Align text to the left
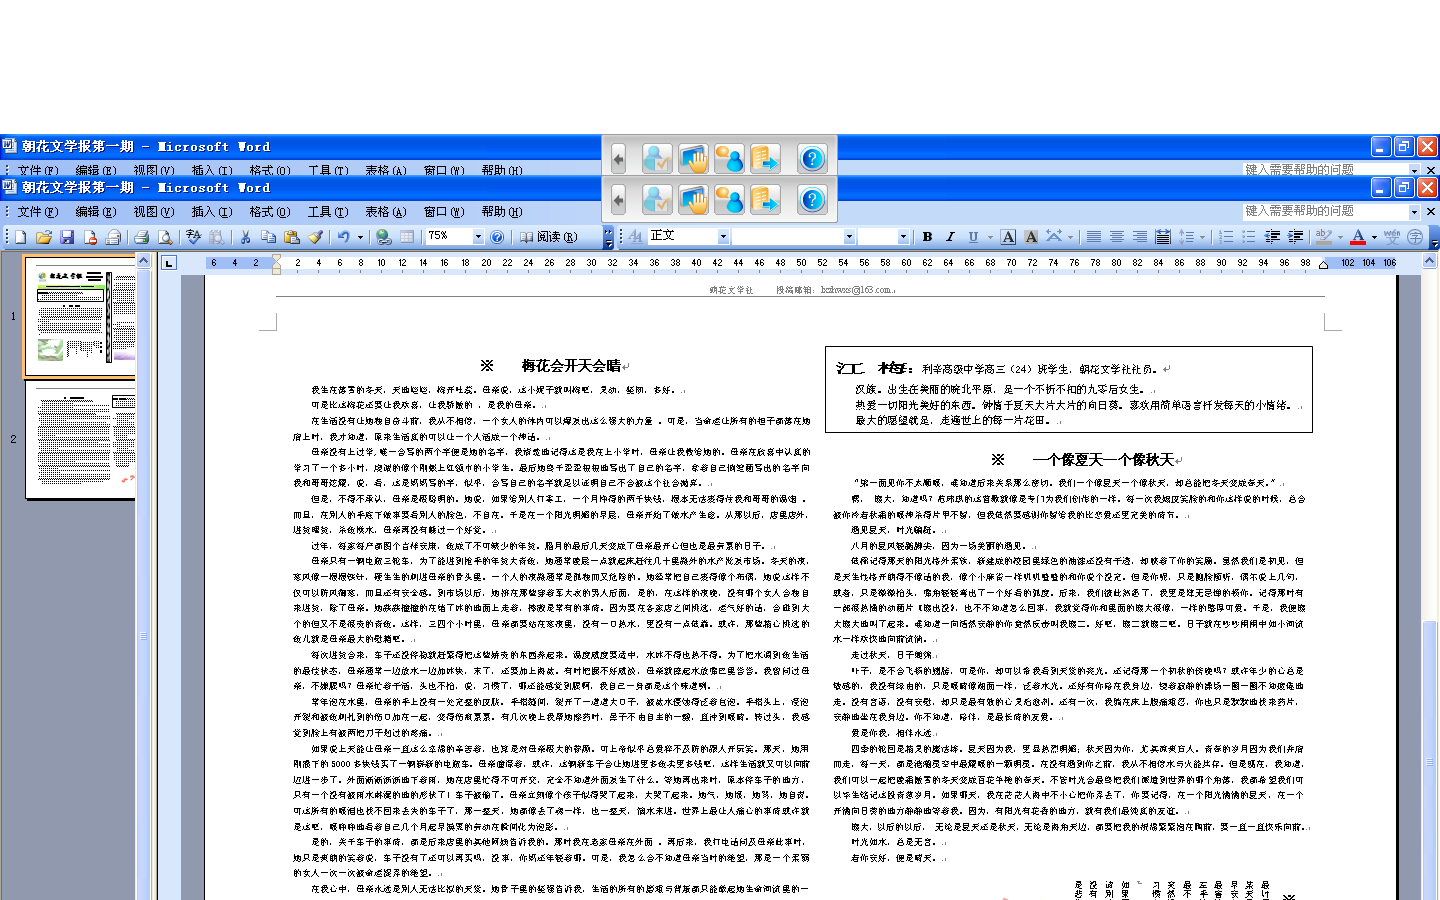The height and width of the screenshot is (900, 1440). 1094,237
